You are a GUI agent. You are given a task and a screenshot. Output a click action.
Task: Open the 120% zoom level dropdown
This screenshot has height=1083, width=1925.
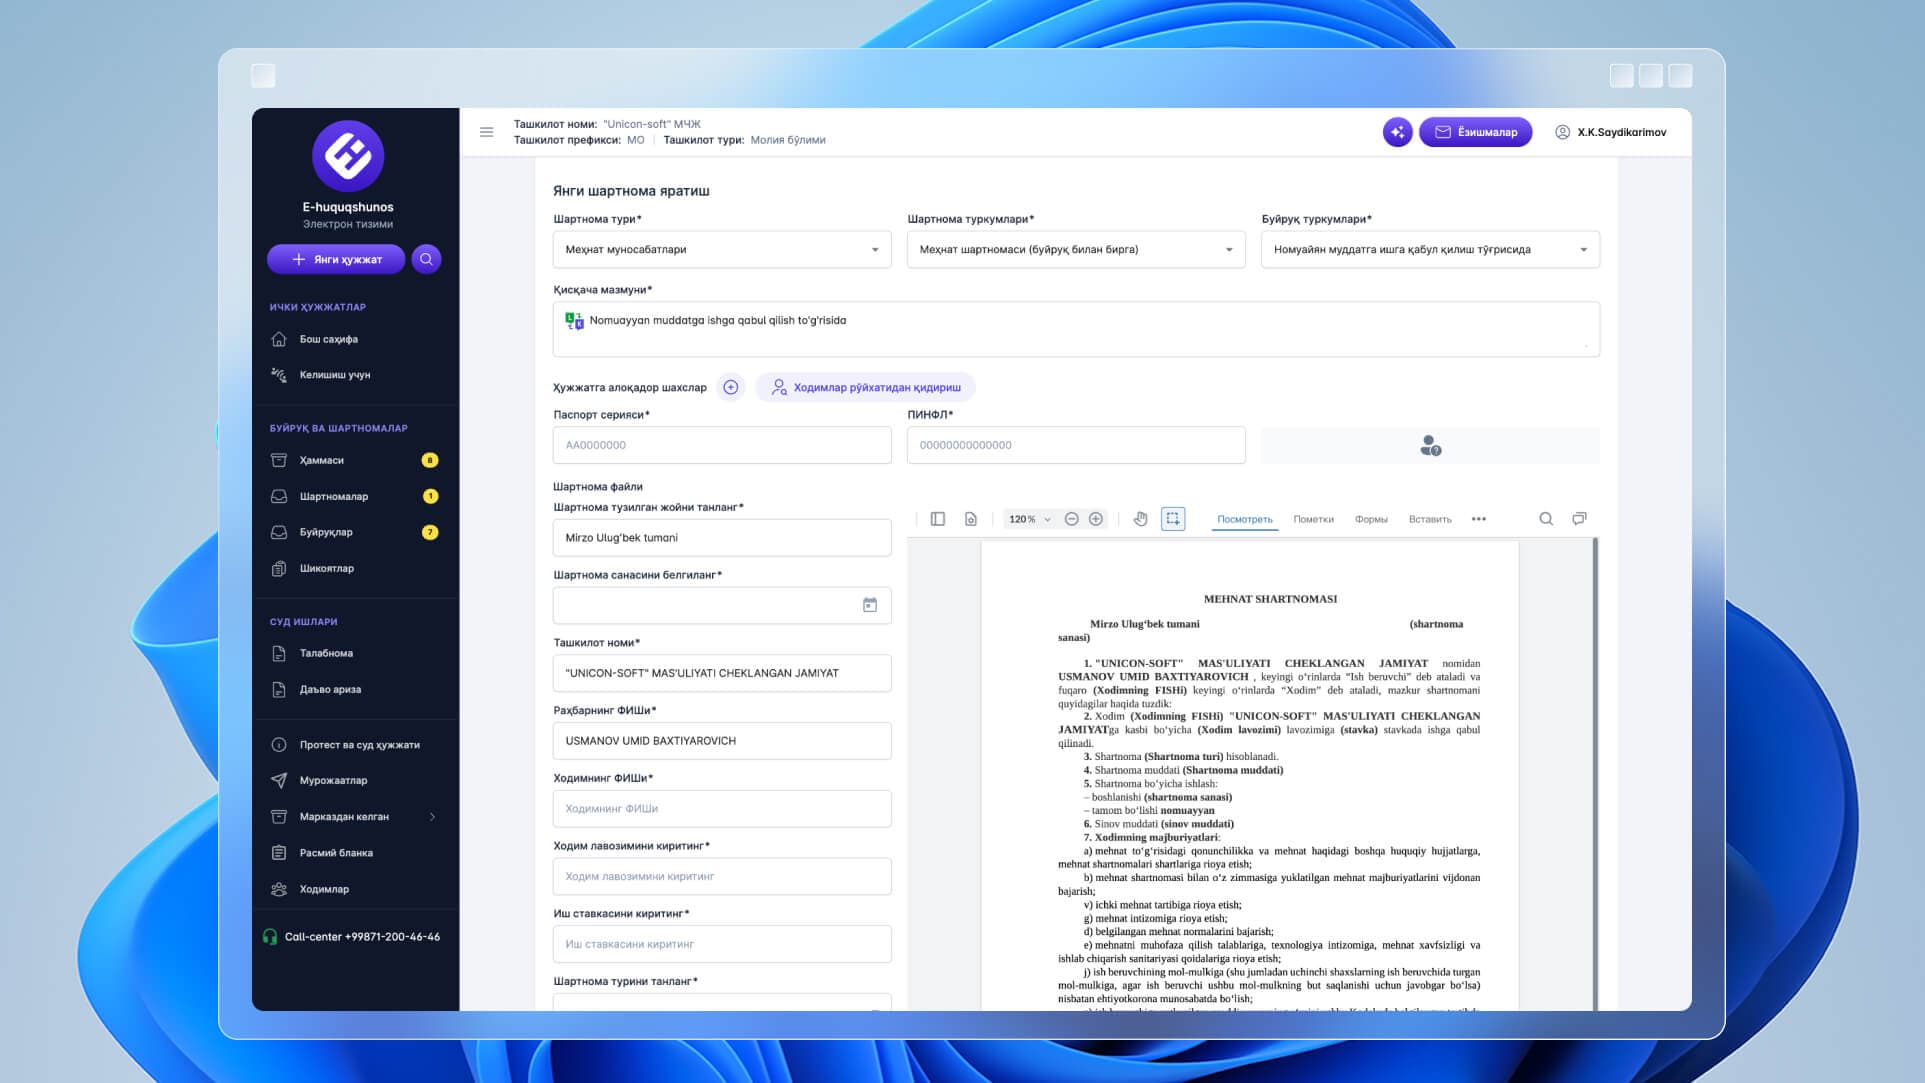(1030, 519)
